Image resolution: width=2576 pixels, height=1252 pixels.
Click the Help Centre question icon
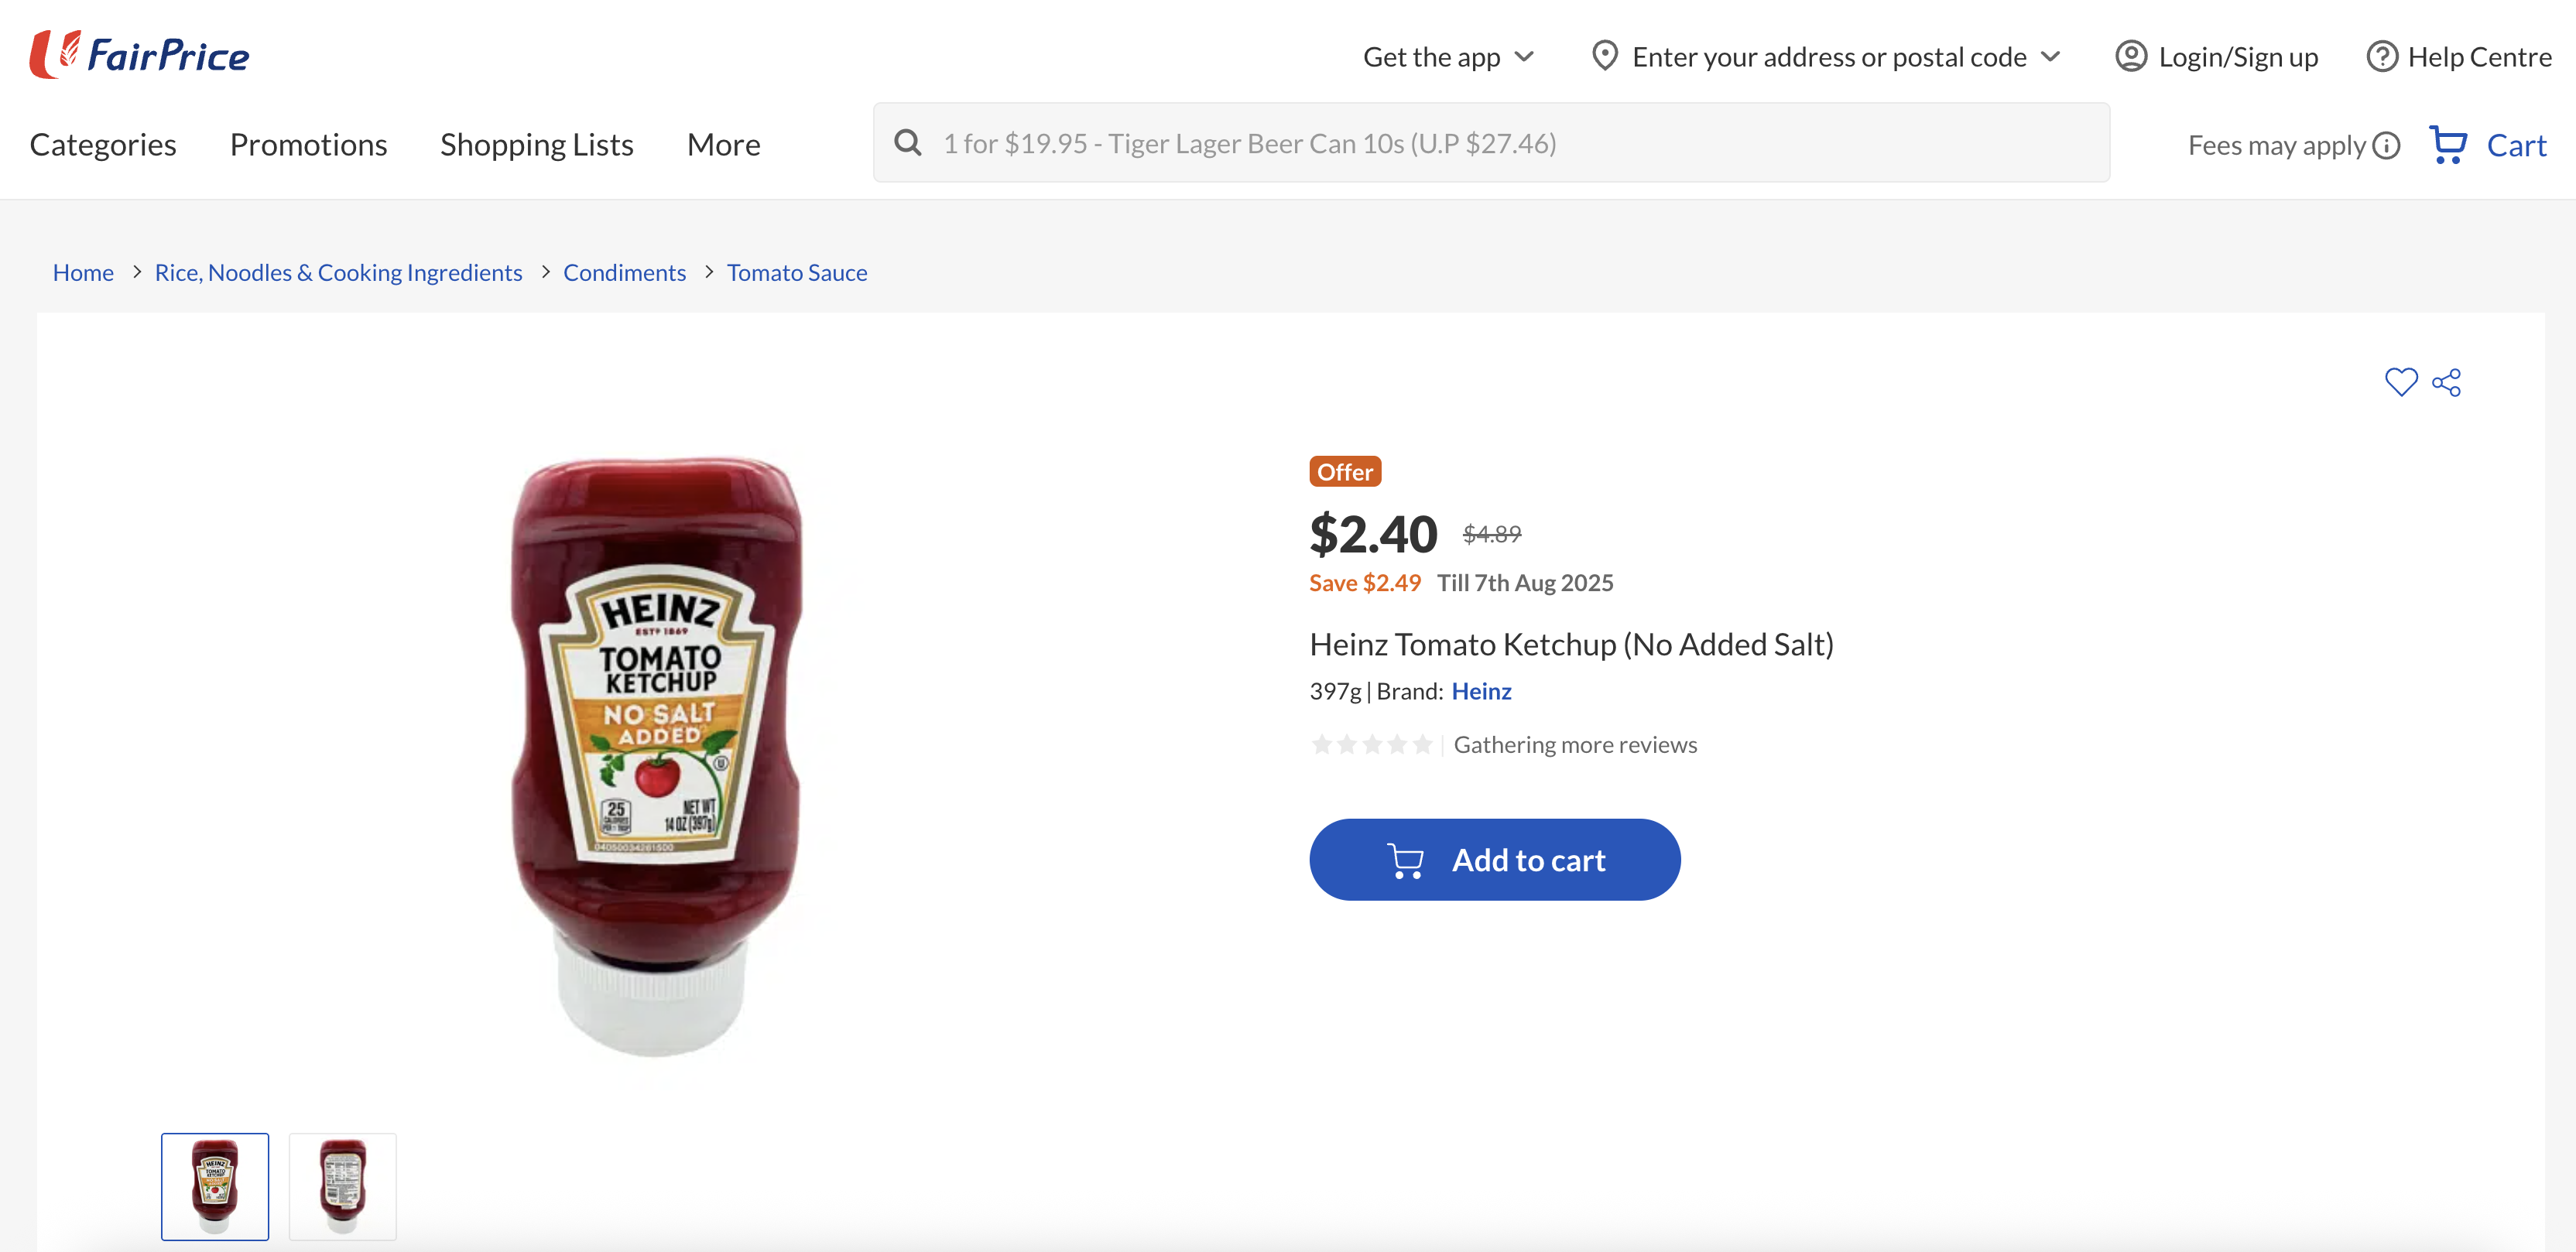tap(2381, 57)
